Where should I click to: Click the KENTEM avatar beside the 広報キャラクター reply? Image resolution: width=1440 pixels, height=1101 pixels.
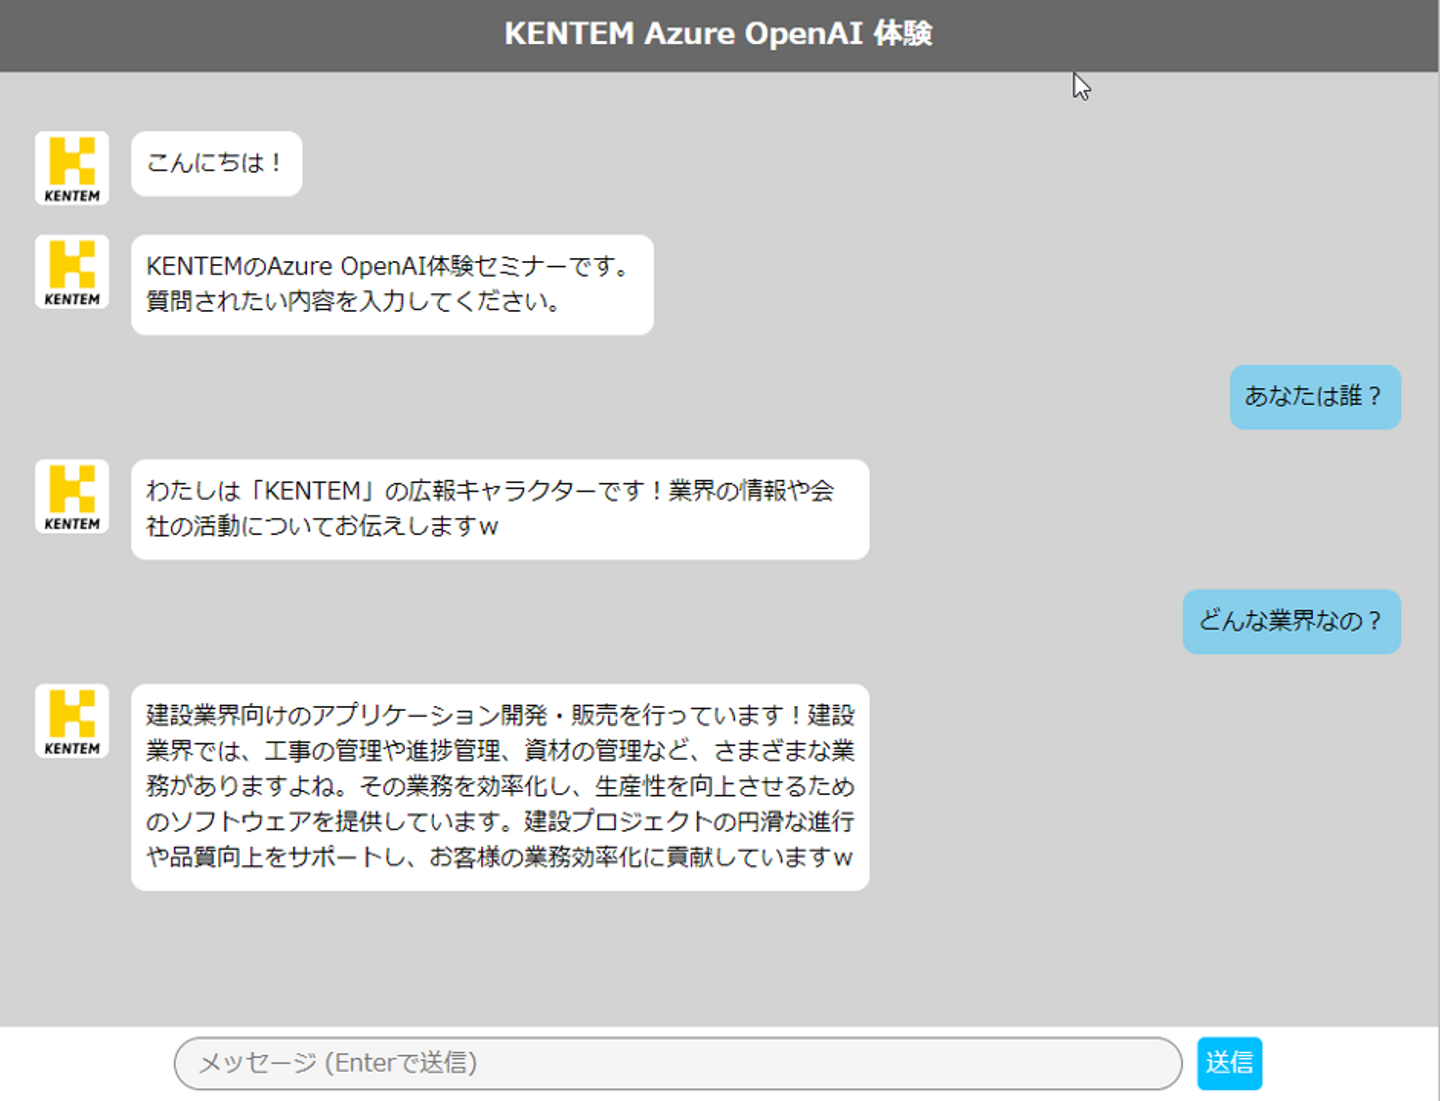pos(72,496)
